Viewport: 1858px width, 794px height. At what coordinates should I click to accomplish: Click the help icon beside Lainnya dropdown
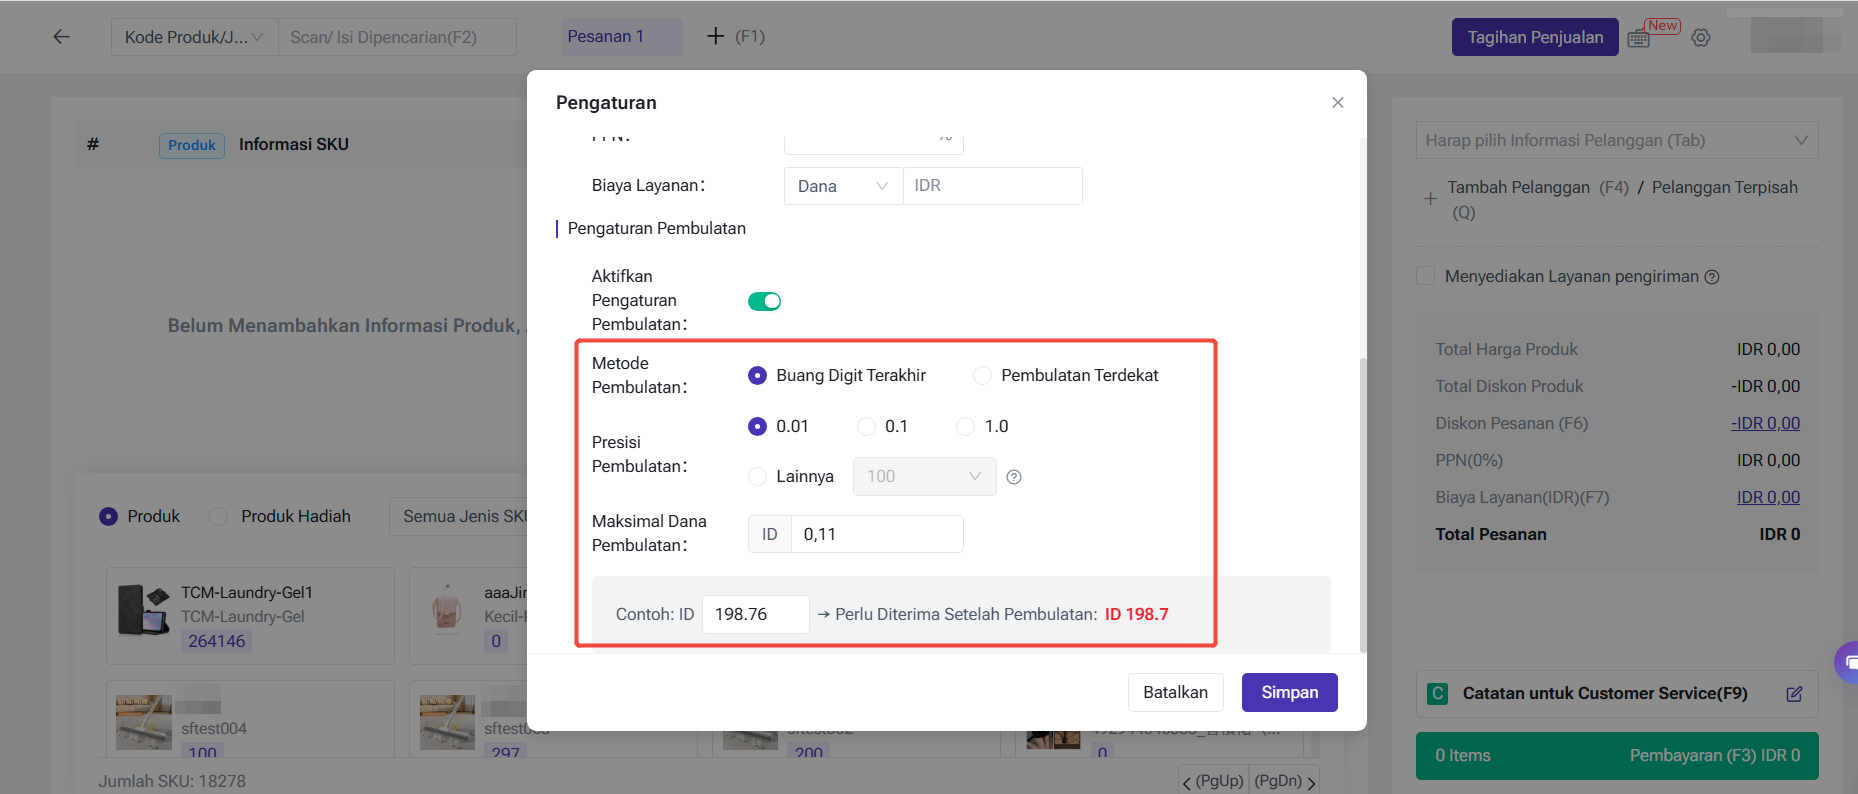point(1014,477)
